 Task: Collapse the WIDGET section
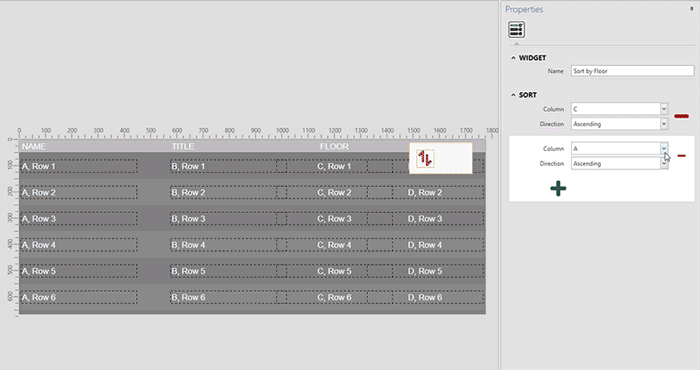(513, 58)
